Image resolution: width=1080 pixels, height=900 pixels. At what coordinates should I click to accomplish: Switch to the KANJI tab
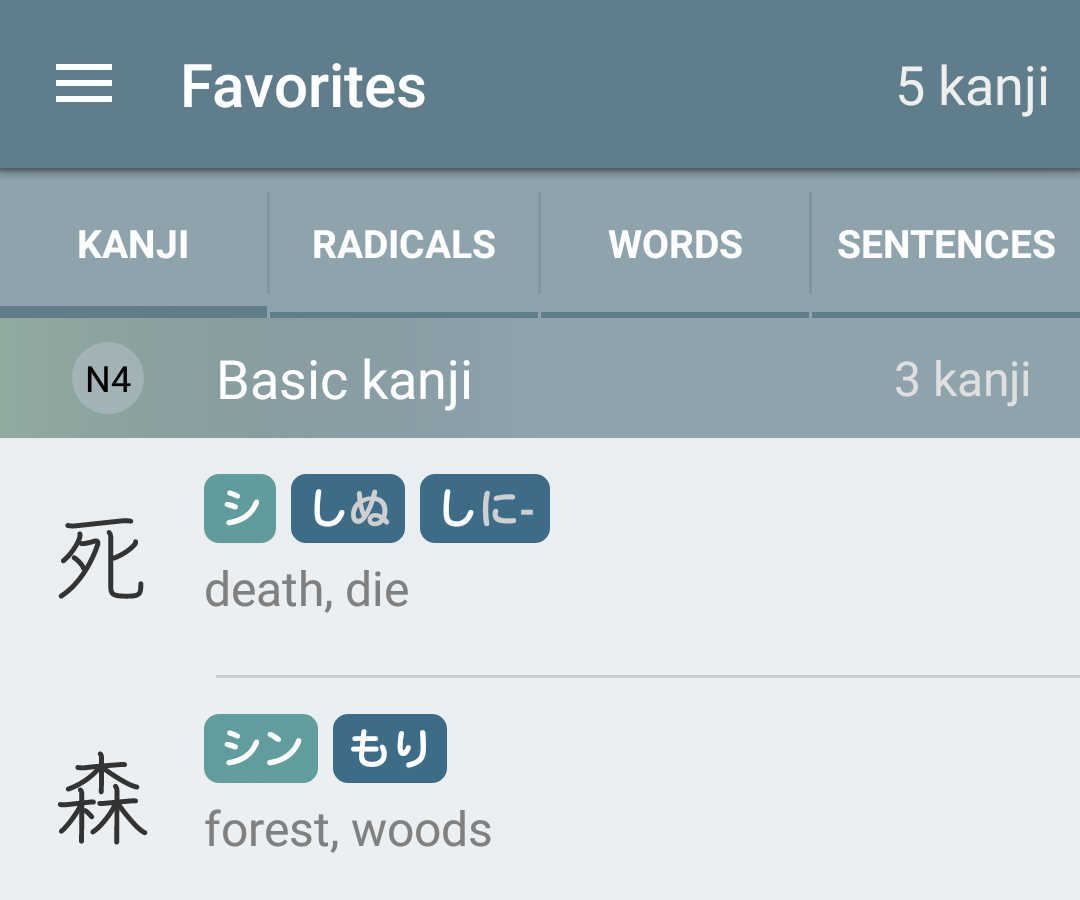133,244
